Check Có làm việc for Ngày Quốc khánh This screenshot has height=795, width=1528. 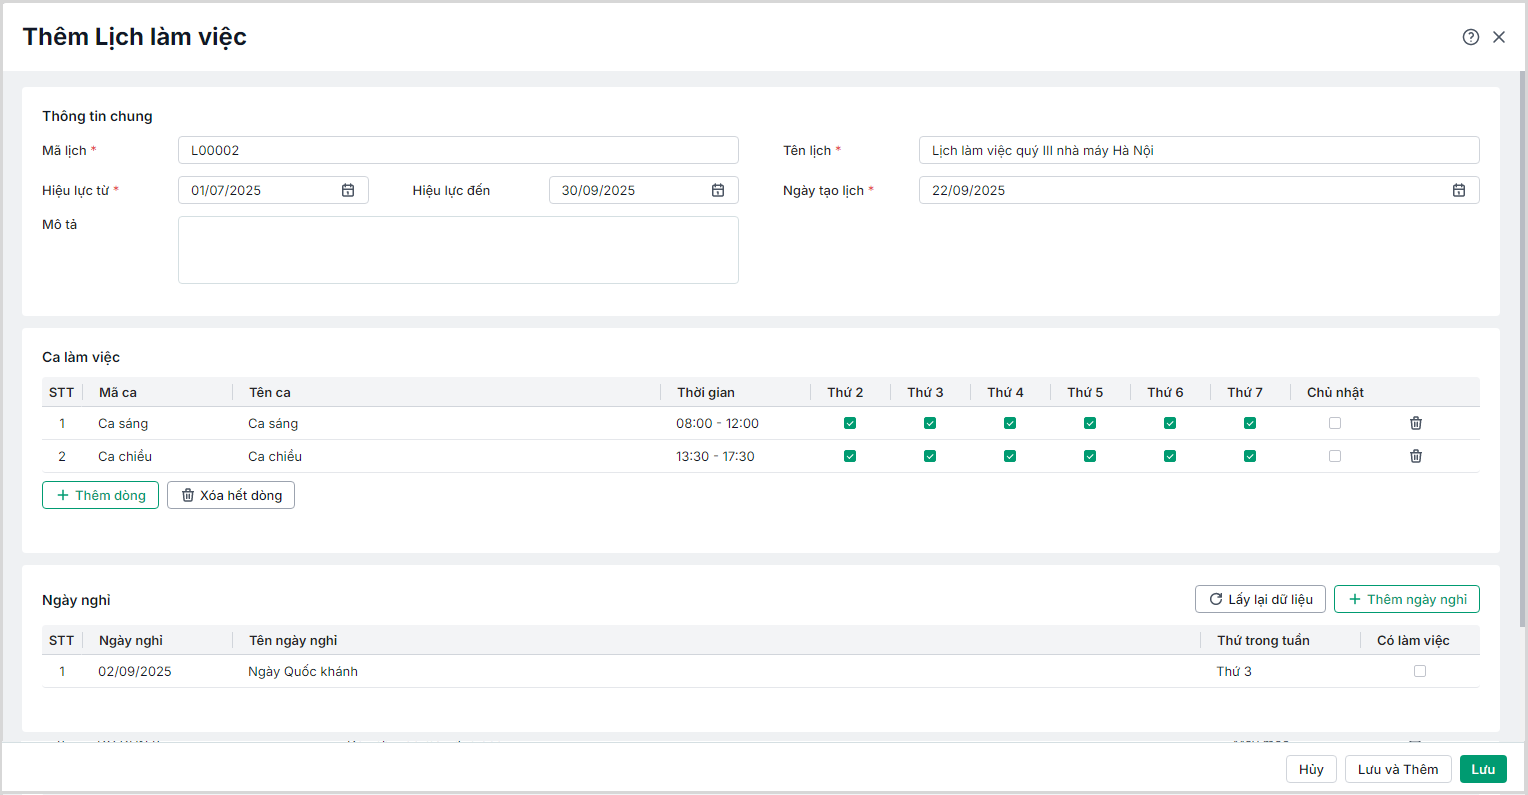(x=1420, y=671)
